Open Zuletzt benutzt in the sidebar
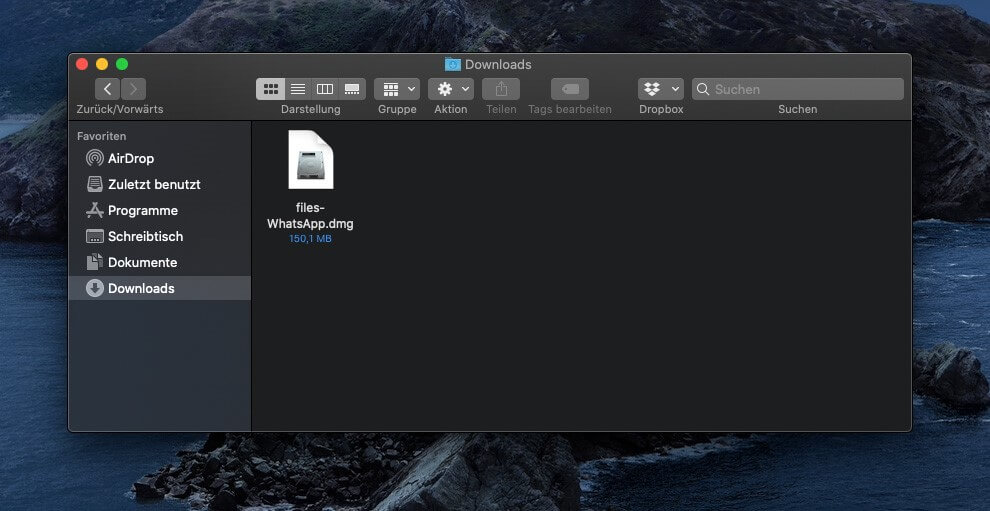This screenshot has width=990, height=511. pyautogui.click(x=159, y=184)
